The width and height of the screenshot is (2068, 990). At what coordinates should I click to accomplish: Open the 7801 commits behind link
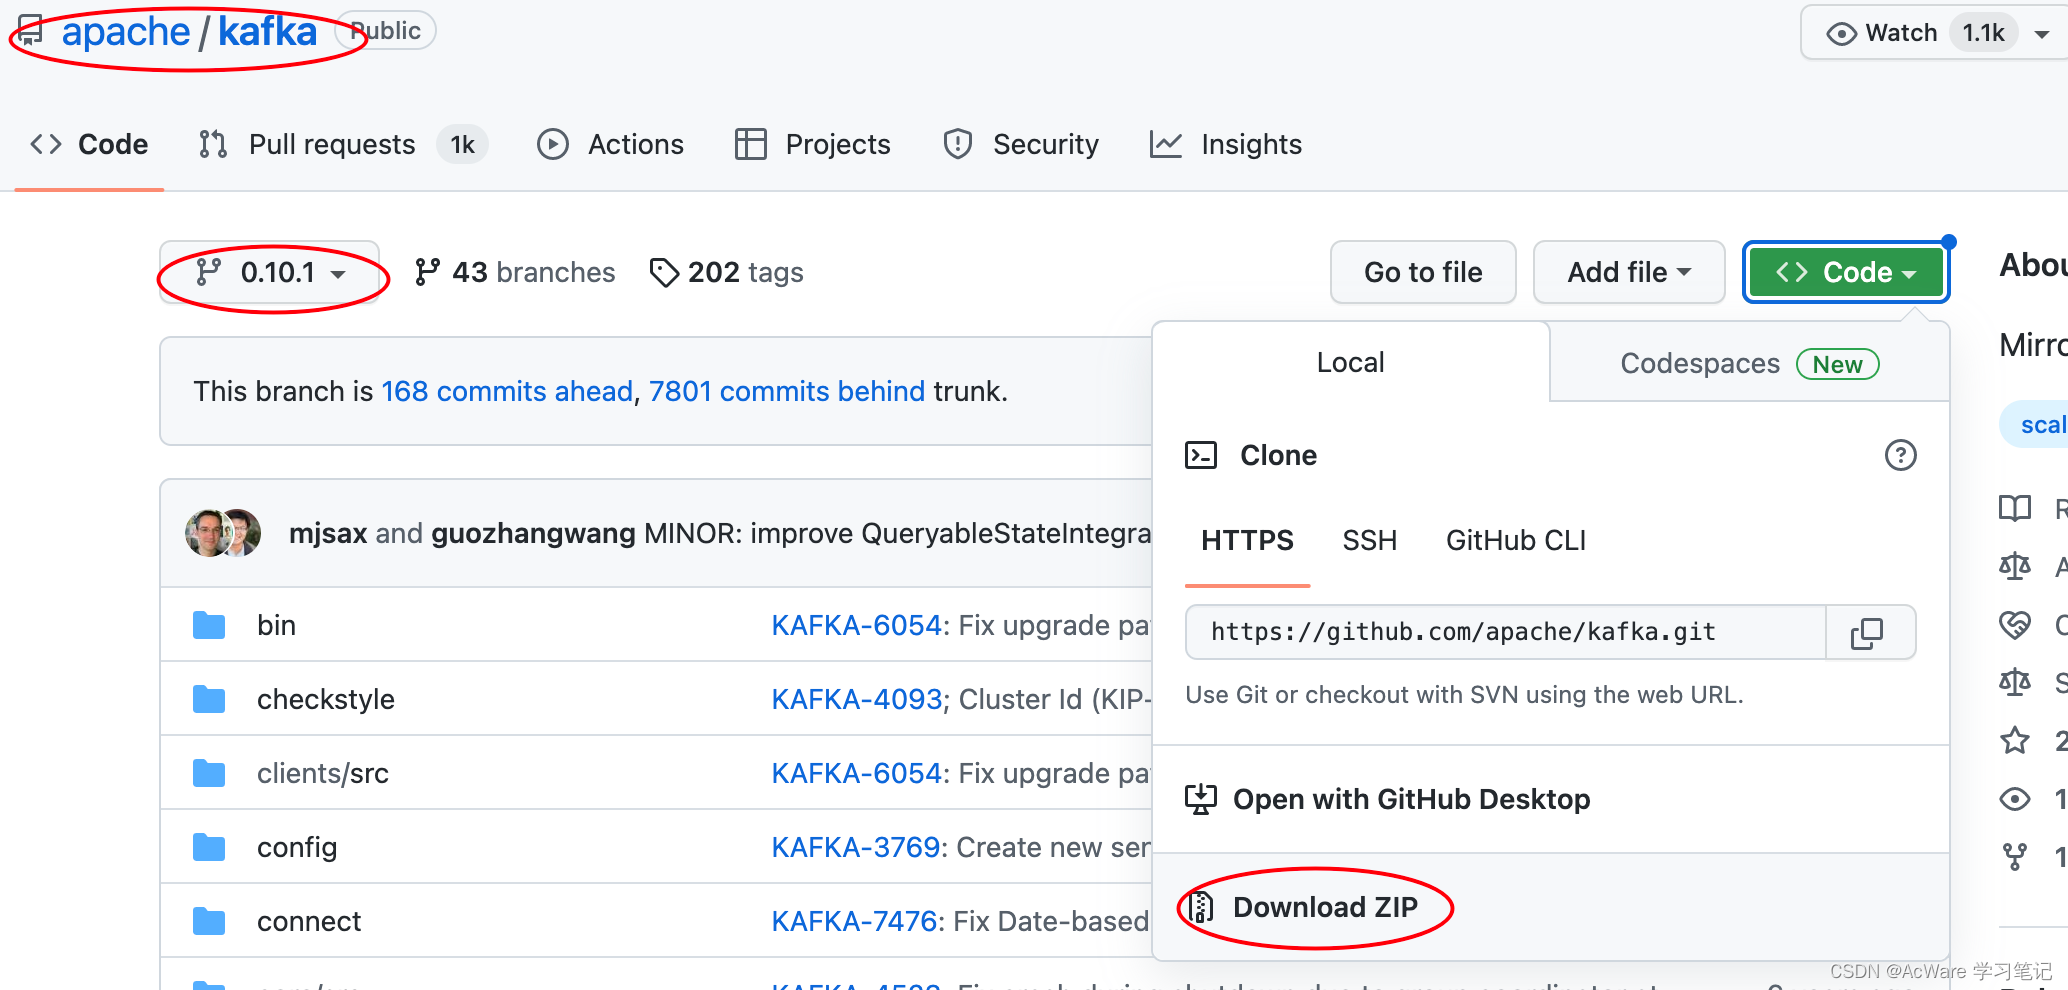coord(787,391)
